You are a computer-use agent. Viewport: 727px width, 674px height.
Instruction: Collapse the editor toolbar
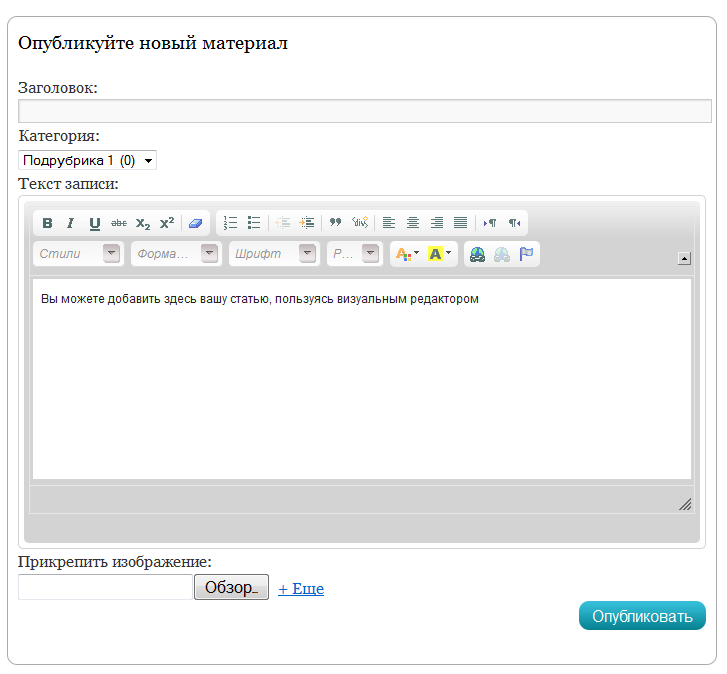coord(684,258)
